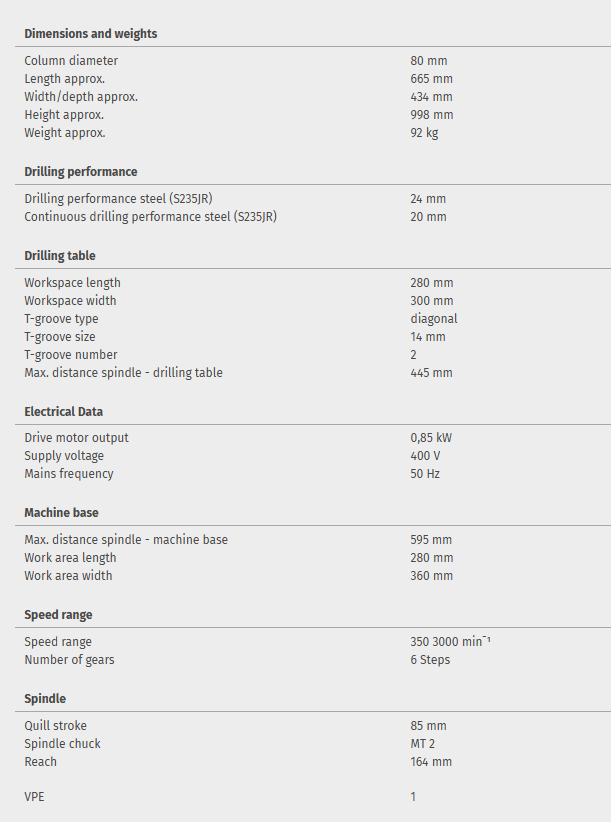
Task: Click the 400 V supply voltage value
Action: pos(425,456)
